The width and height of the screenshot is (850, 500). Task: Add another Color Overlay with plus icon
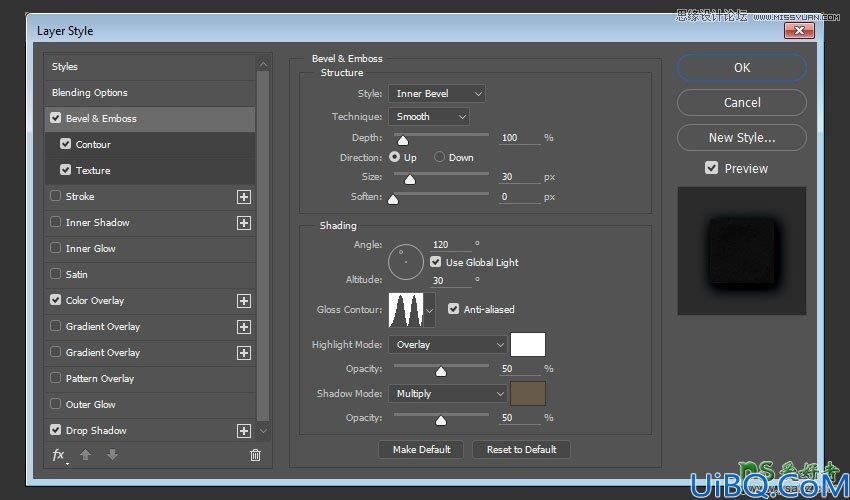pyautogui.click(x=244, y=301)
